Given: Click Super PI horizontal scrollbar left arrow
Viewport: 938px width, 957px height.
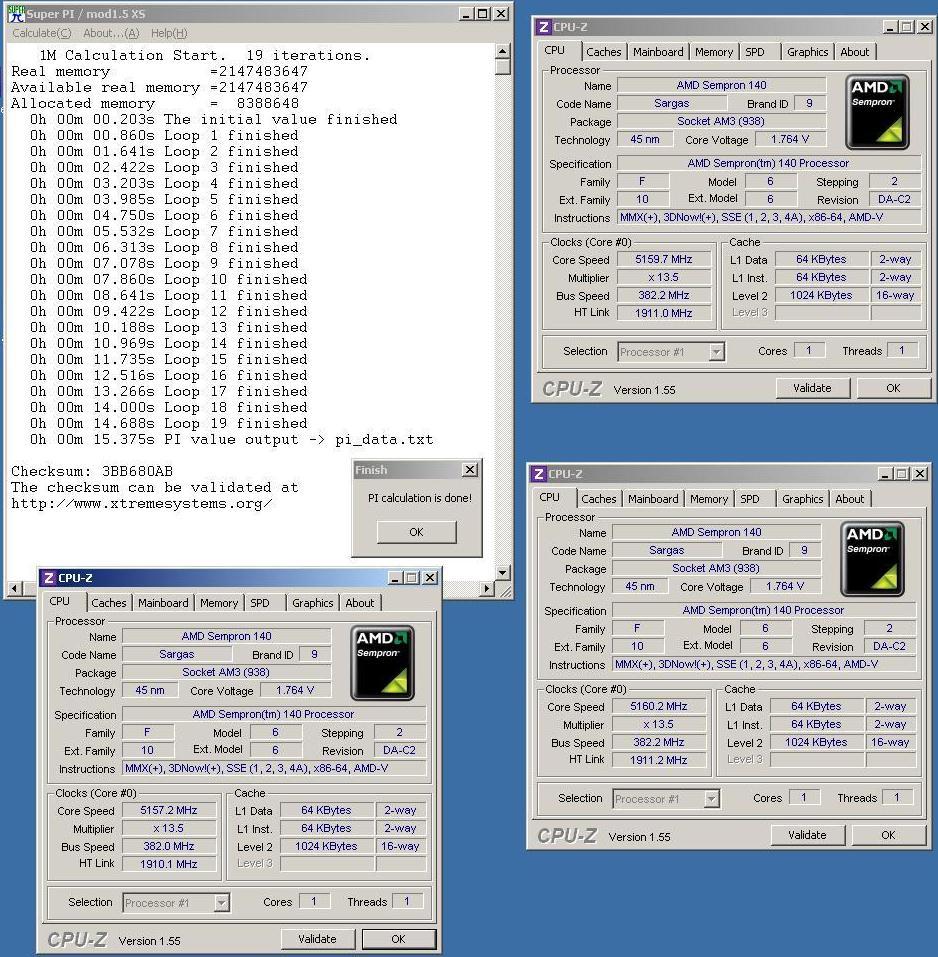Looking at the screenshot, I should (x=15, y=588).
